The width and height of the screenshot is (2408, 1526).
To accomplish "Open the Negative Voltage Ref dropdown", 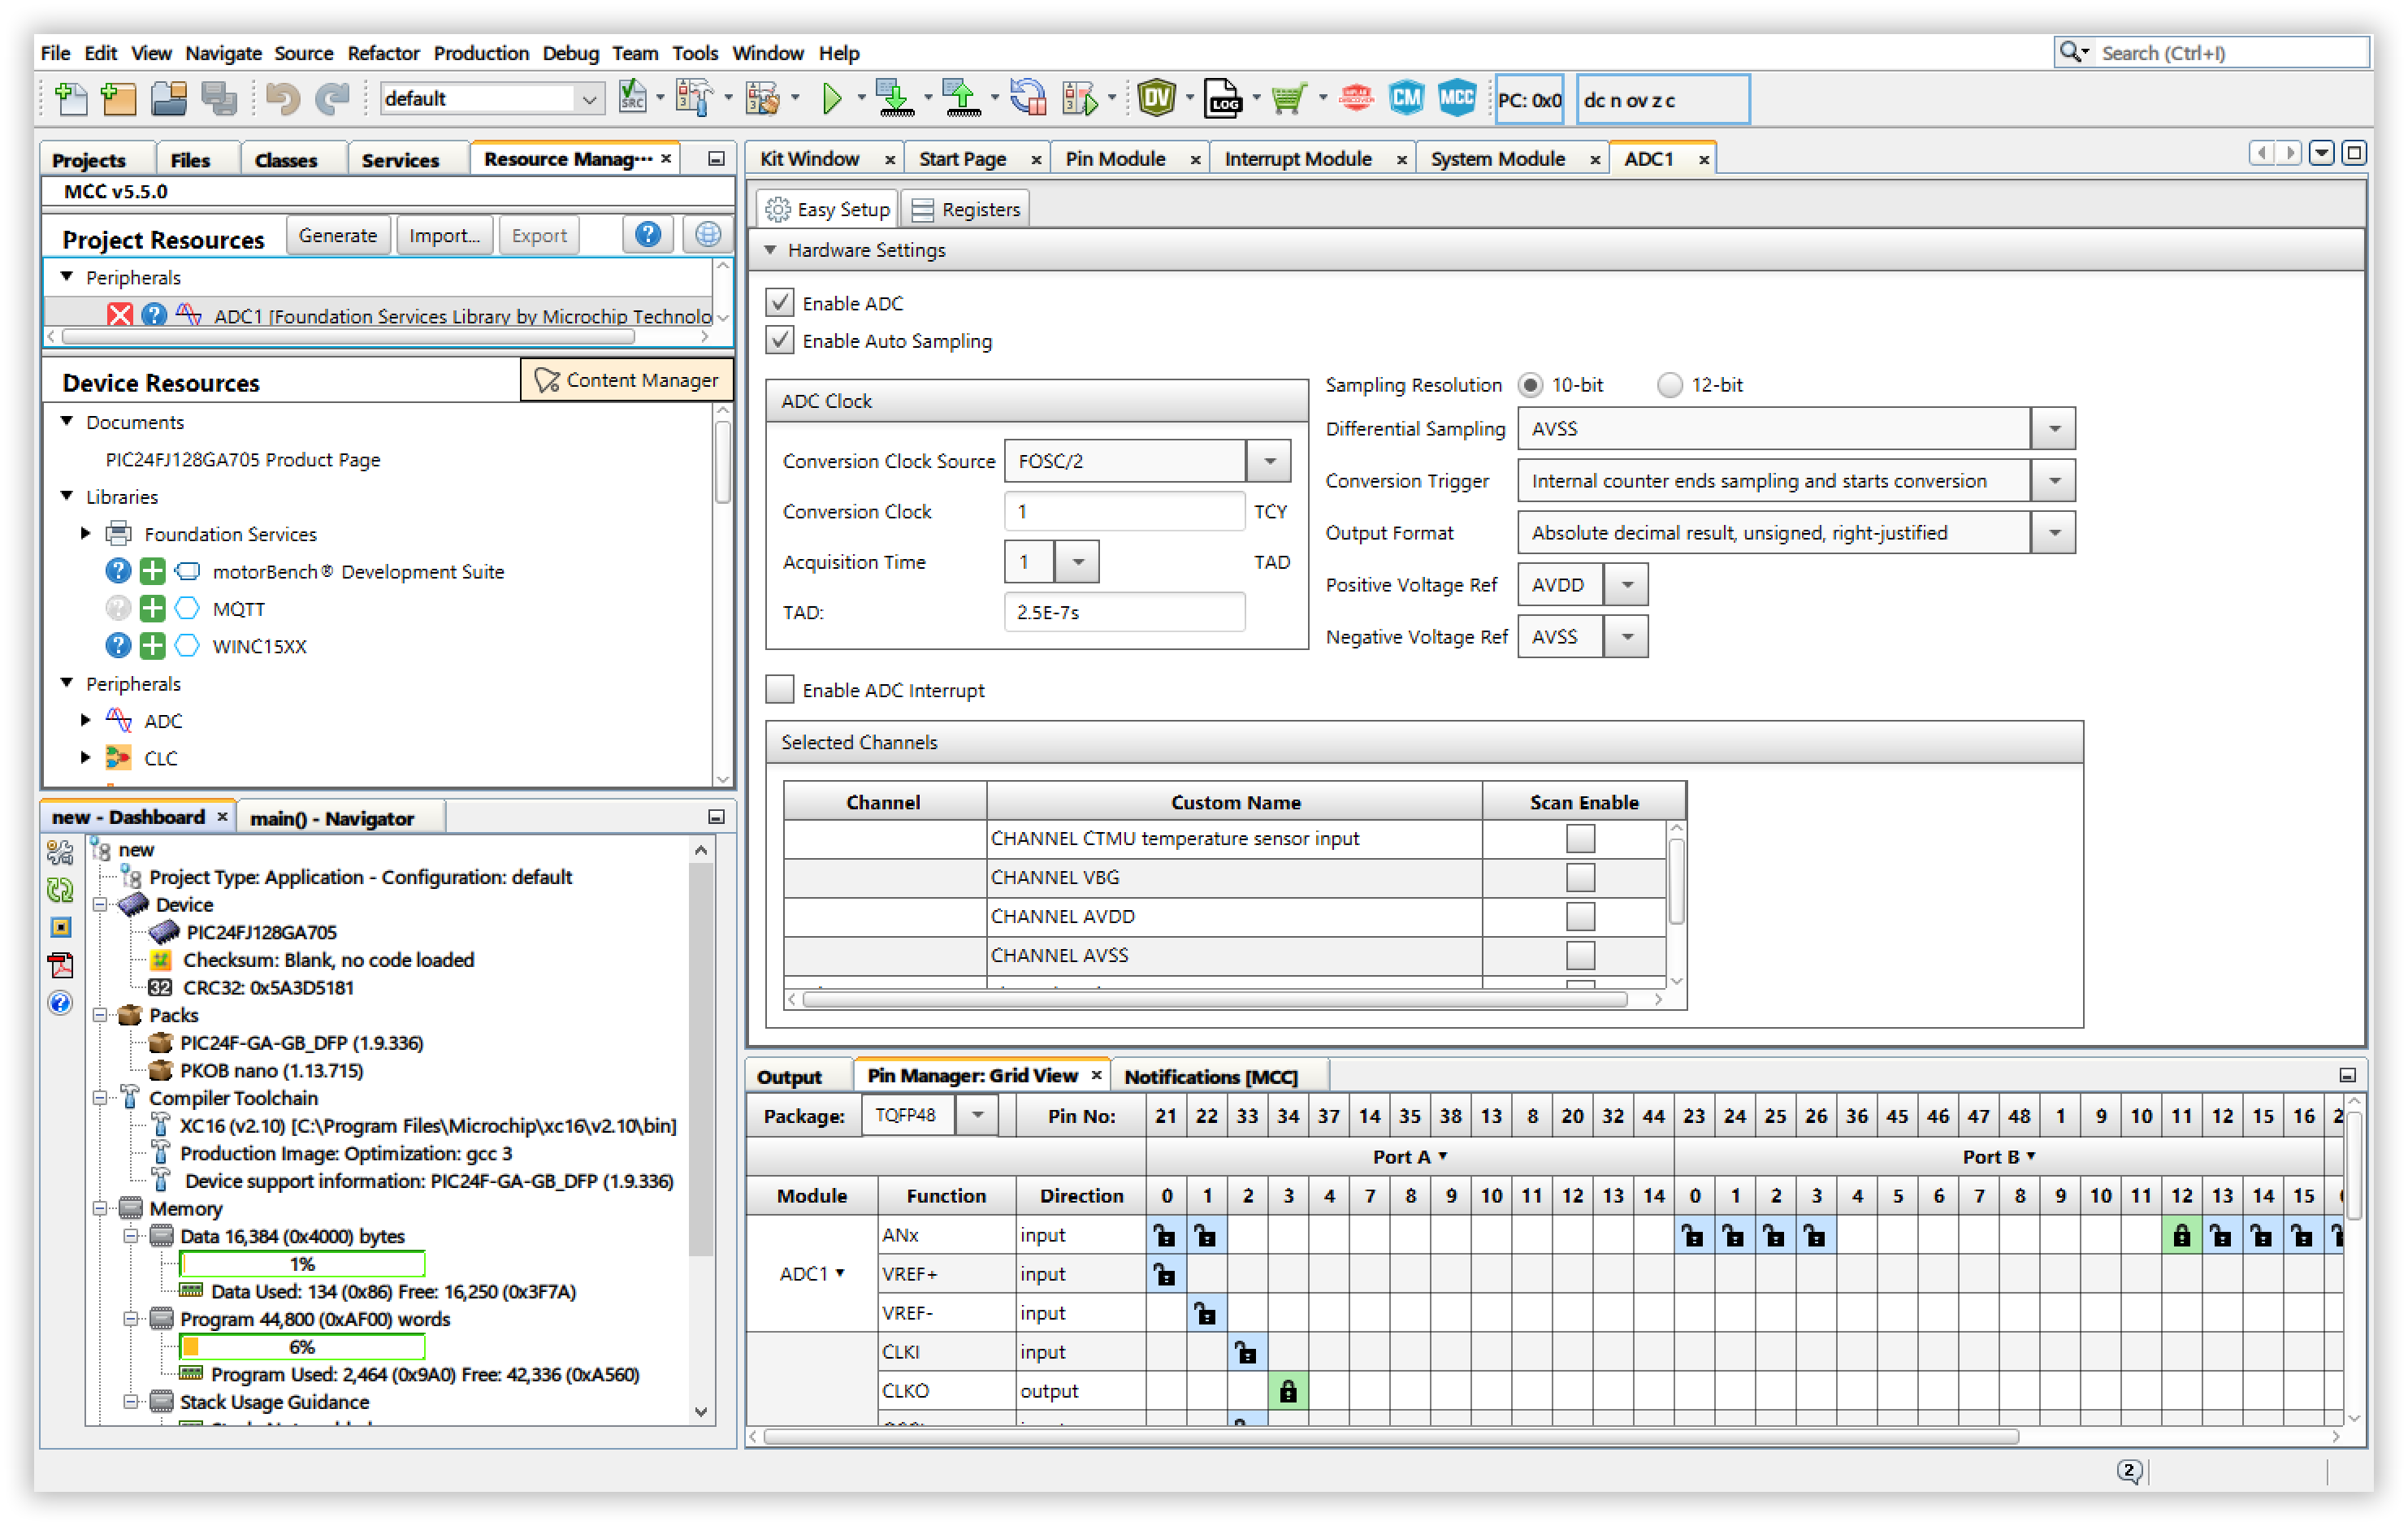I will (1627, 637).
